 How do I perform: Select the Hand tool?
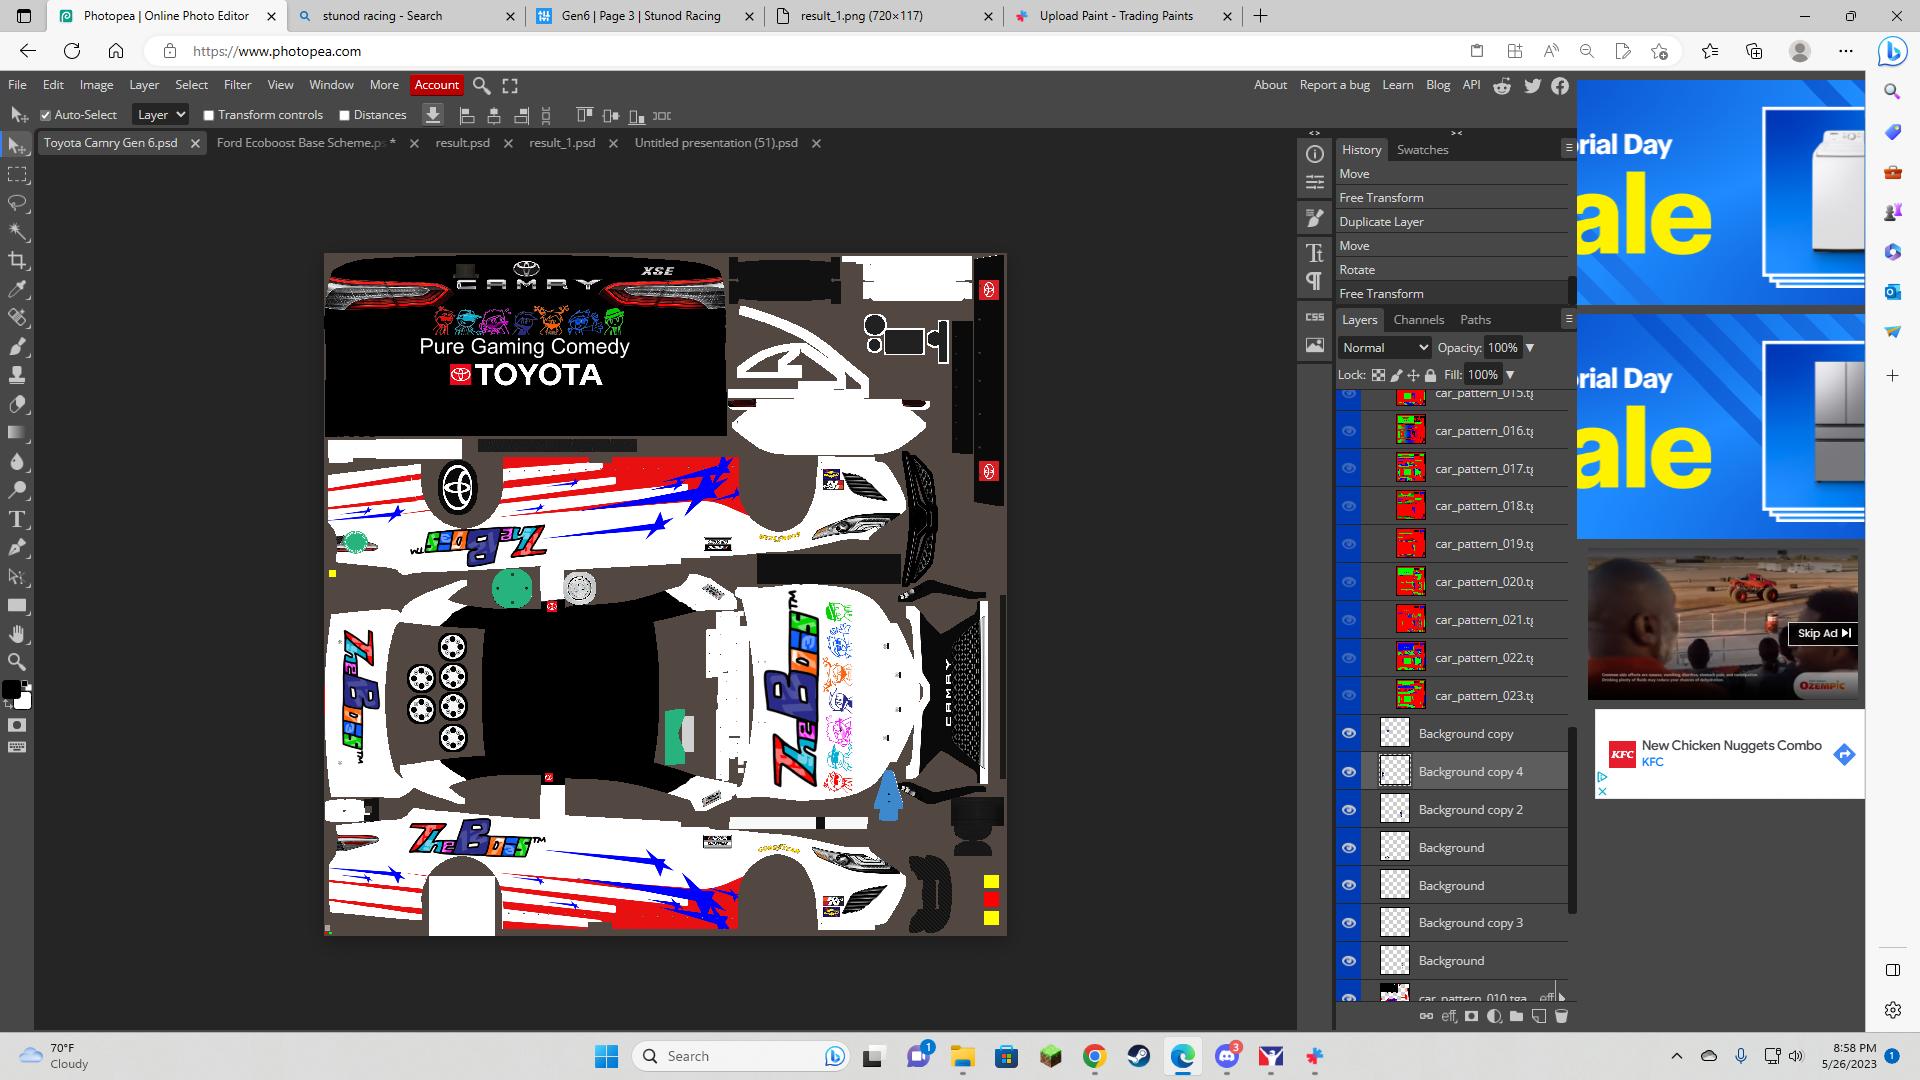tap(17, 634)
